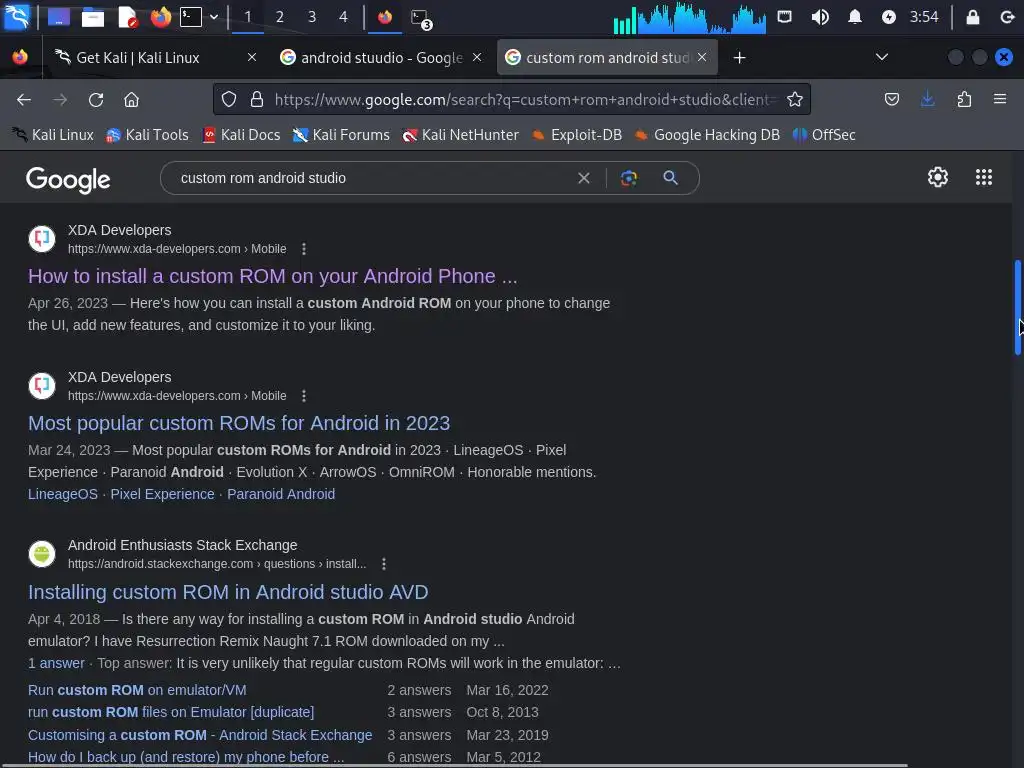Launch Firefox from the top panel
1024x768 pixels.
160,17
